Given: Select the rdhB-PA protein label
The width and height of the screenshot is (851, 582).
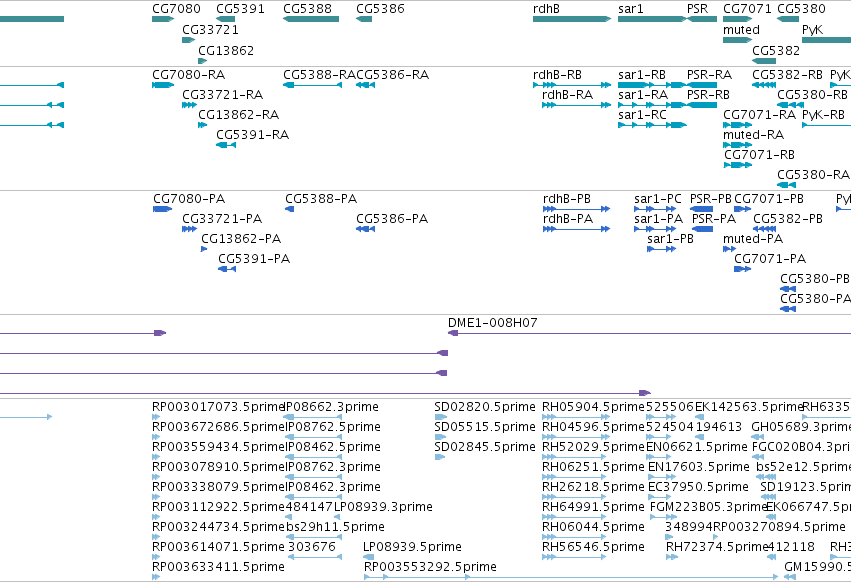Looking at the screenshot, I should click(x=568, y=218).
